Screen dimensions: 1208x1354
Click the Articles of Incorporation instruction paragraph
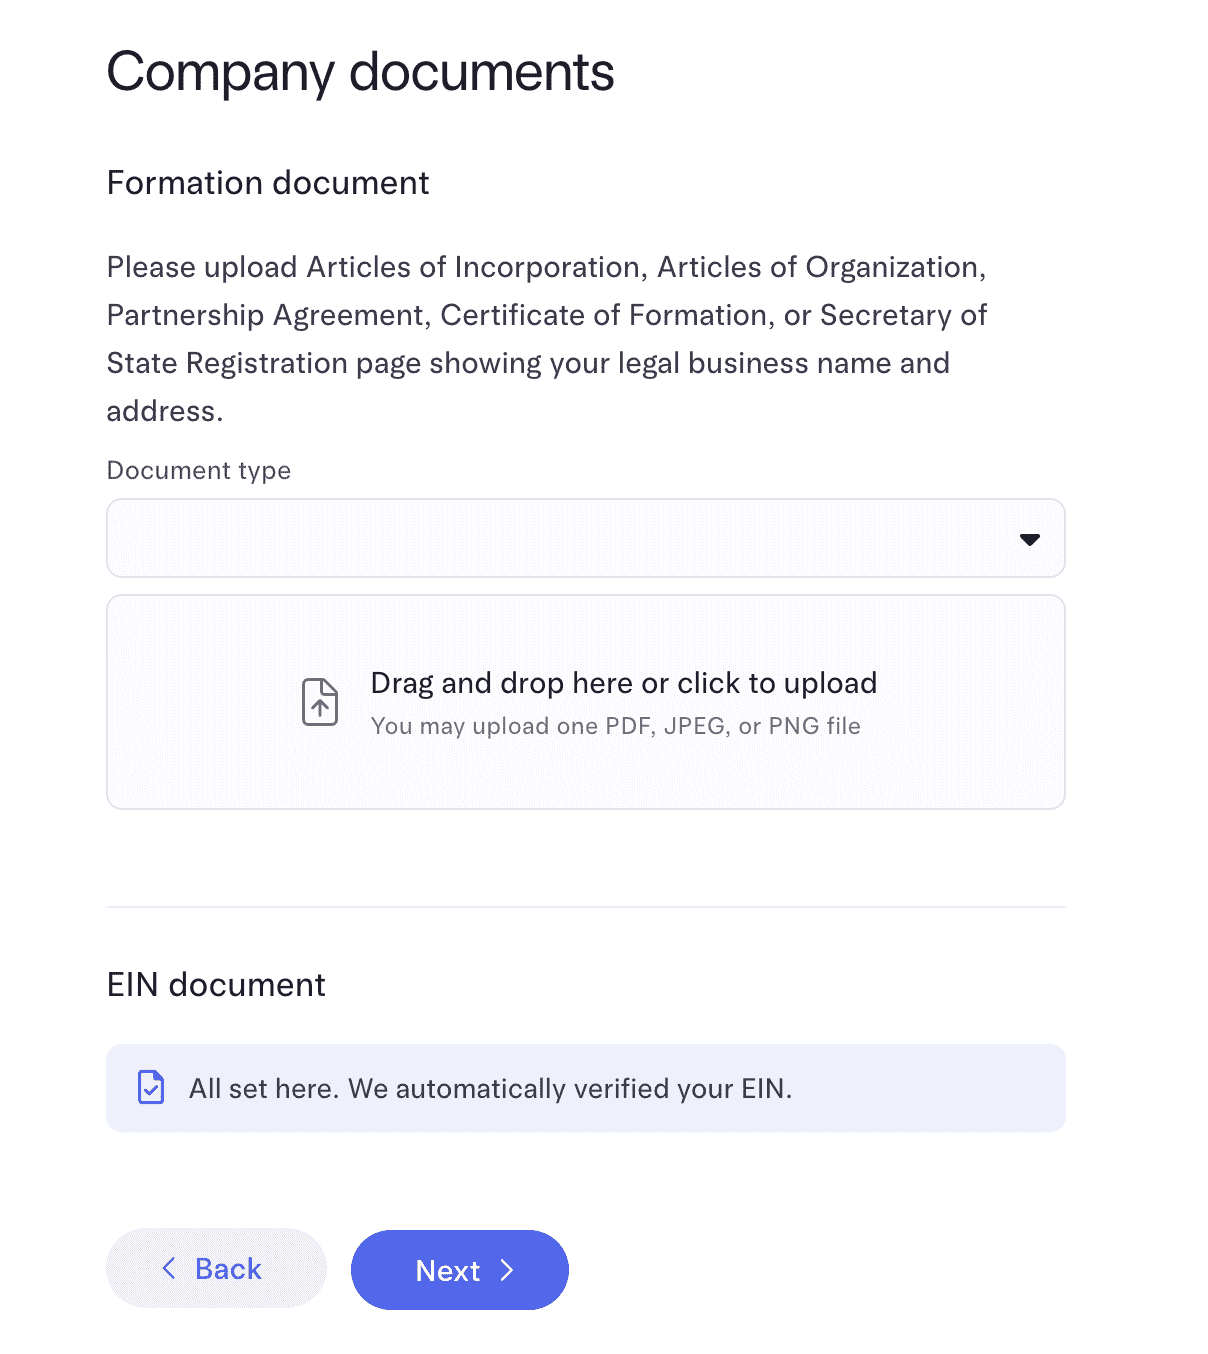pos(546,315)
